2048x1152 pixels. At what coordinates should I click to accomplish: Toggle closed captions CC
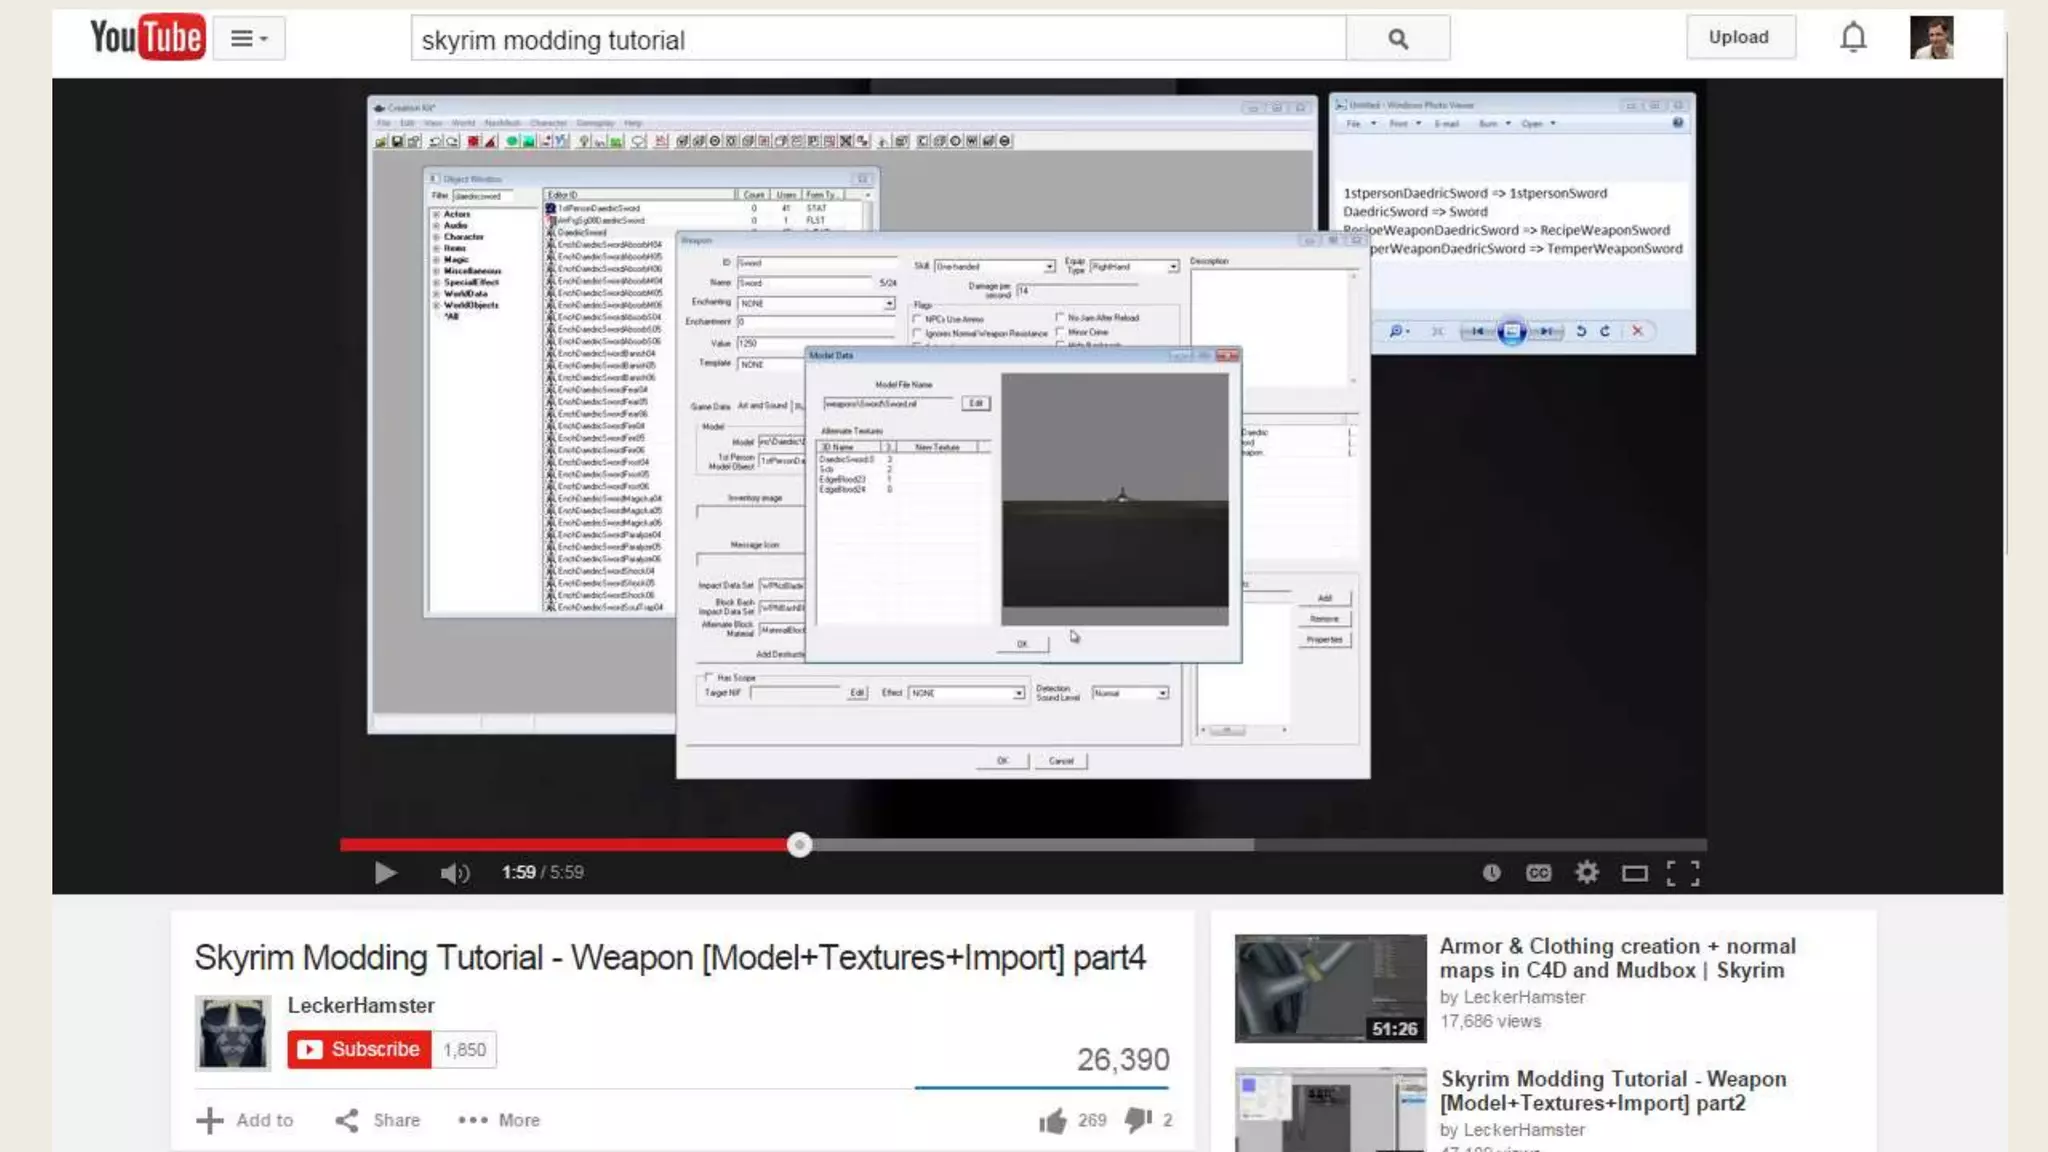pyautogui.click(x=1538, y=873)
